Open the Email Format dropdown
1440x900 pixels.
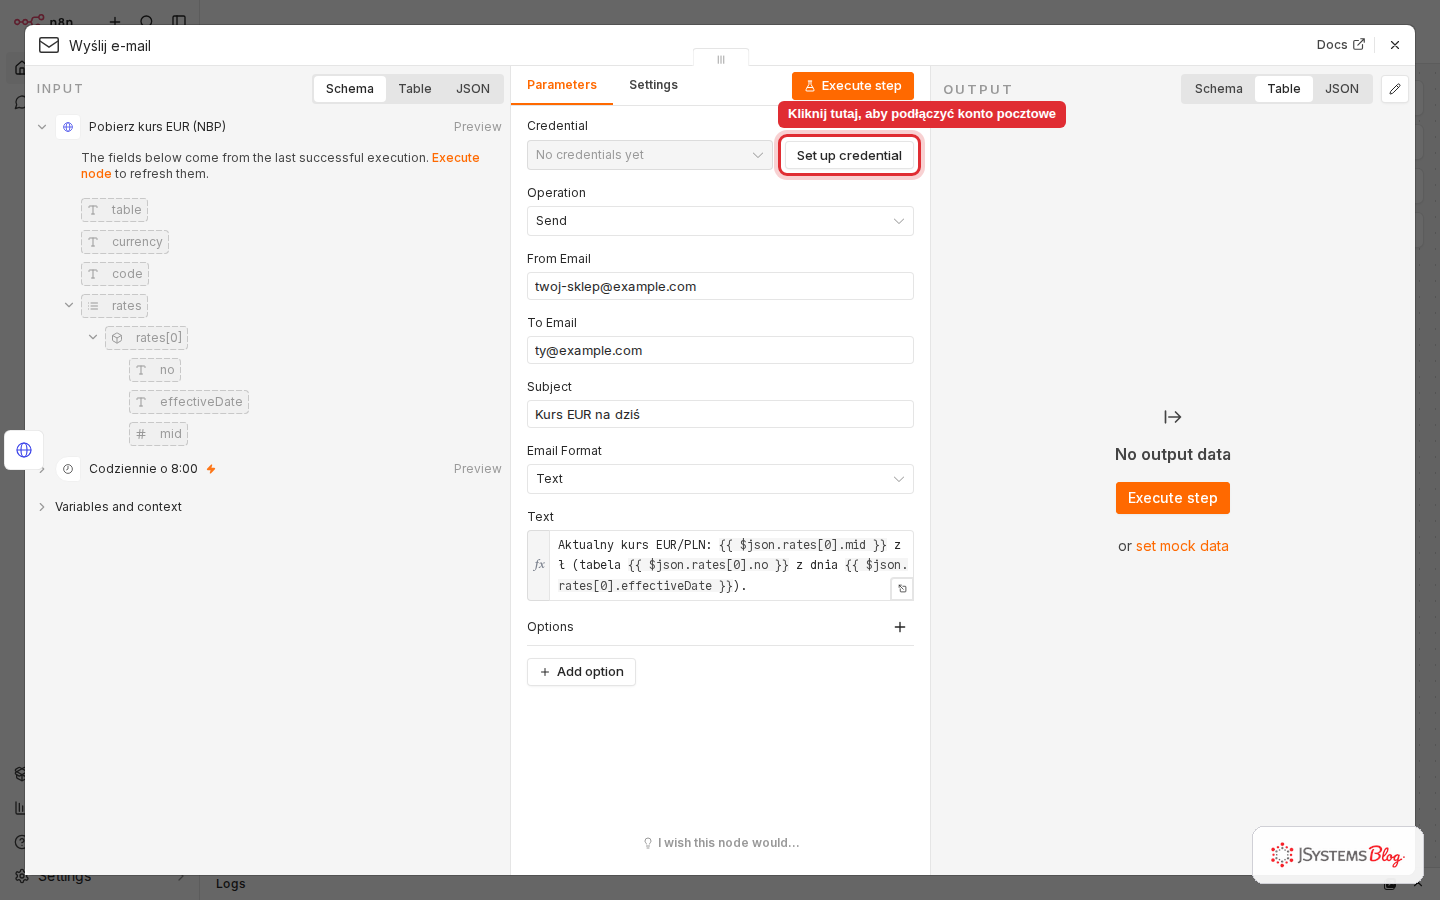click(x=720, y=479)
